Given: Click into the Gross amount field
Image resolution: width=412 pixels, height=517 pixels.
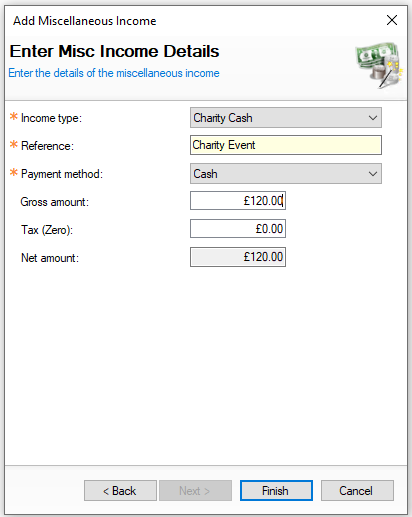Looking at the screenshot, I should tap(238, 201).
